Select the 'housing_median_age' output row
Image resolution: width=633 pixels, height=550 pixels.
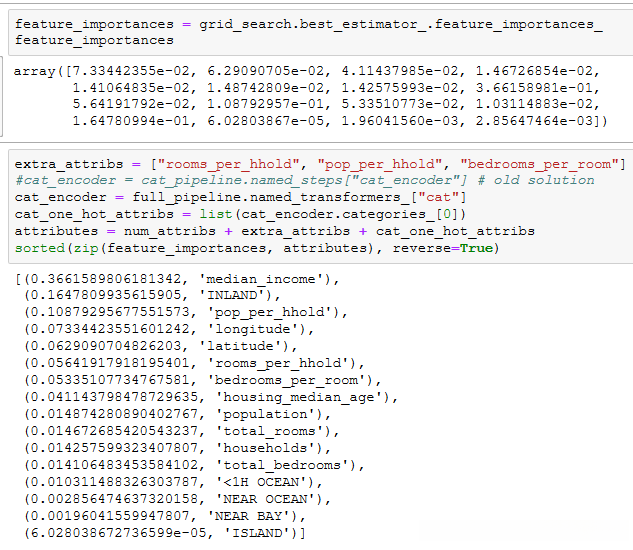pos(211,397)
